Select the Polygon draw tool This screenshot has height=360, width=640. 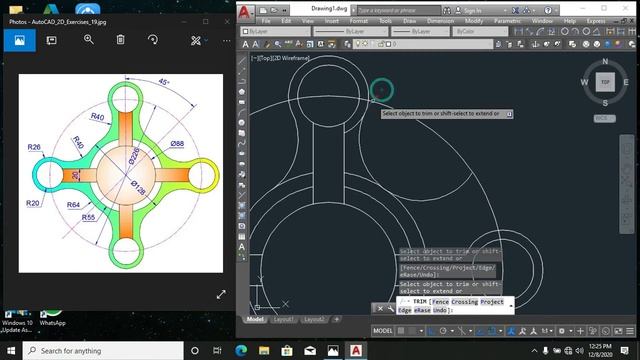[242, 92]
